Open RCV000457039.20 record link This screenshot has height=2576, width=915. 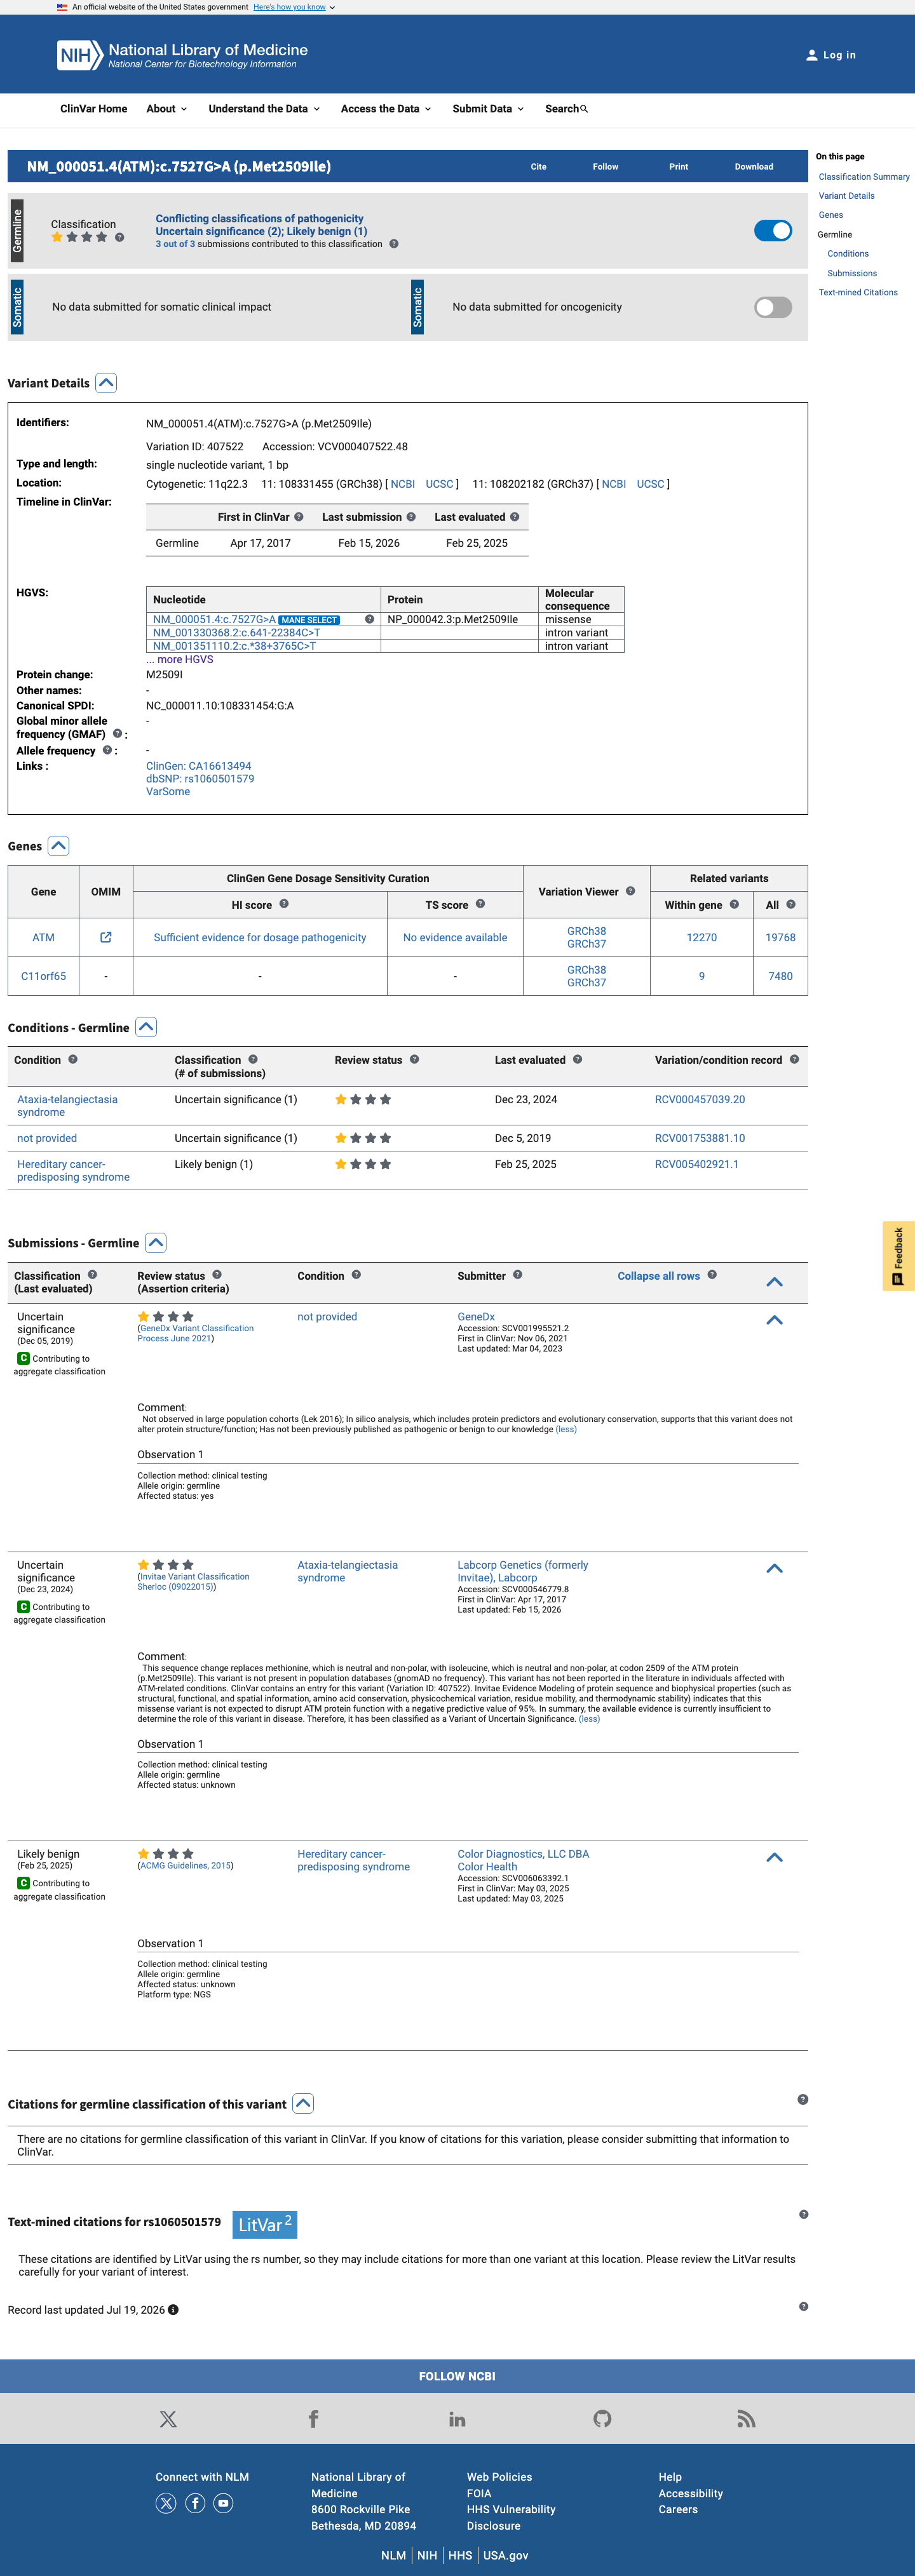pos(700,1099)
